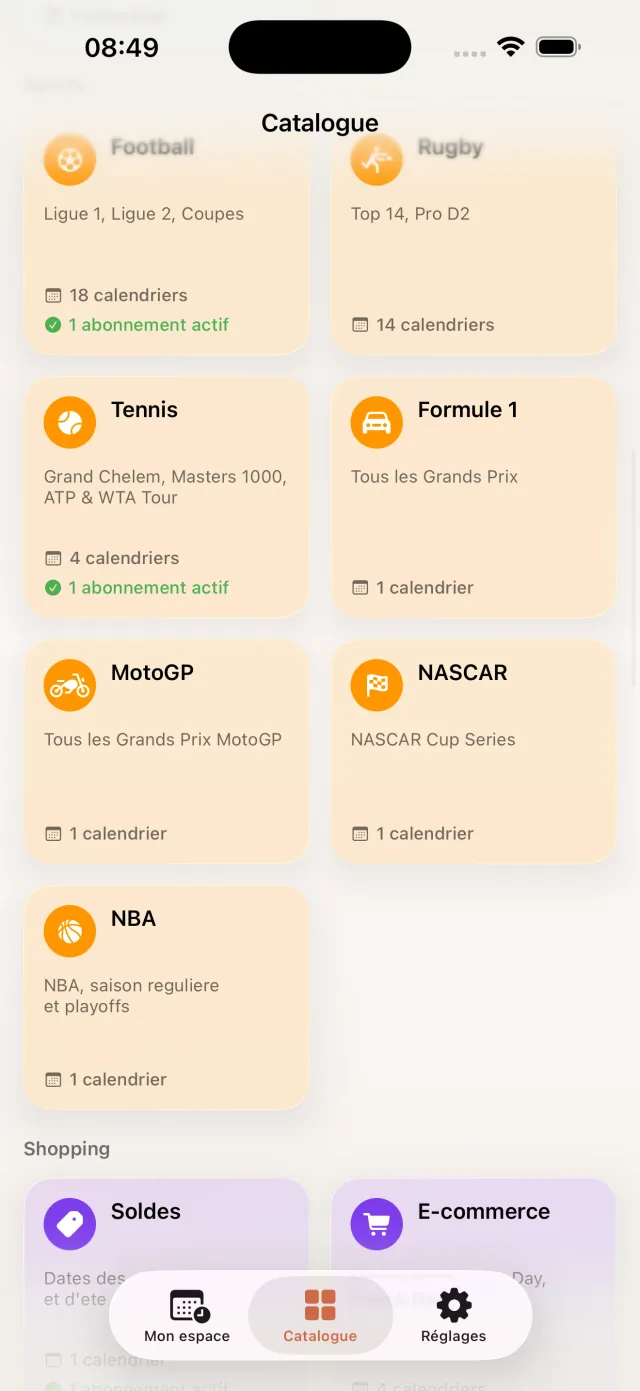
Task: Select the Catalogue tab in bottom bar
Action: (x=320, y=1315)
